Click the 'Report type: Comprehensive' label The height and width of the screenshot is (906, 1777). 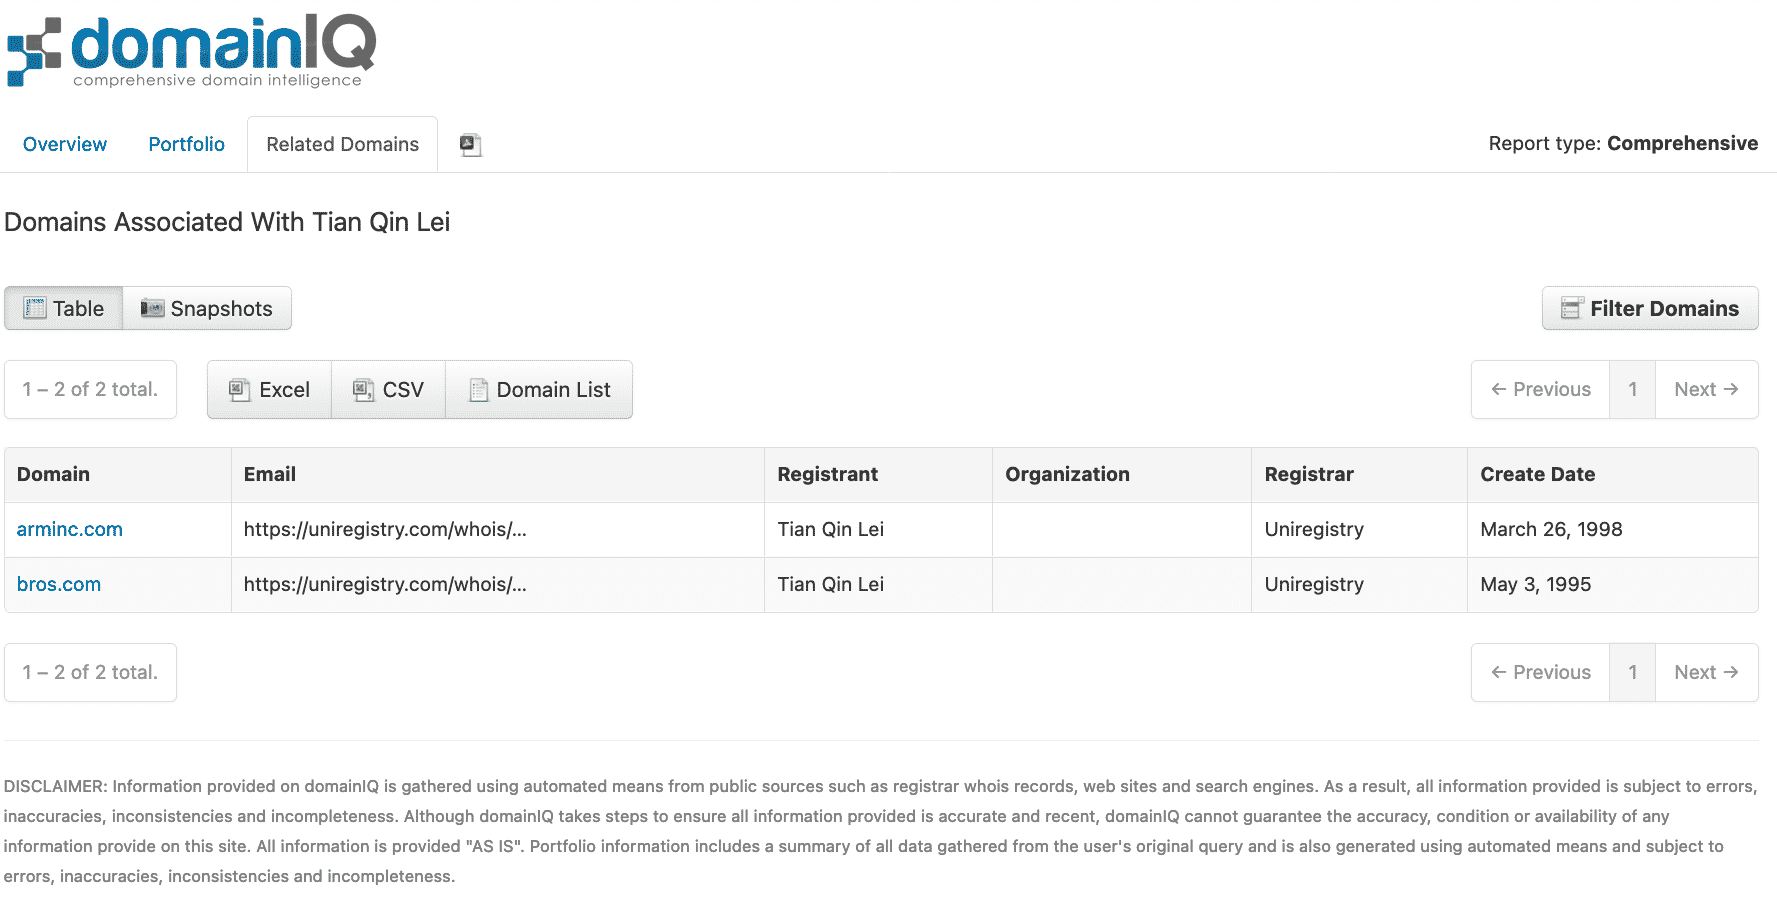point(1623,143)
